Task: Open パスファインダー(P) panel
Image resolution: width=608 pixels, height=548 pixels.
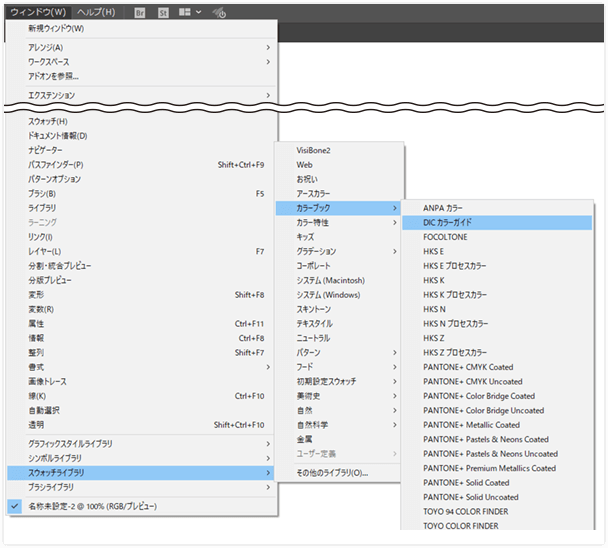Action: tap(142, 164)
